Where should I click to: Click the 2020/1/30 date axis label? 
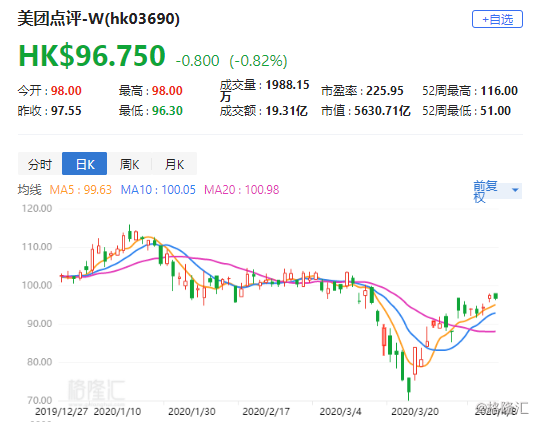tap(192, 411)
